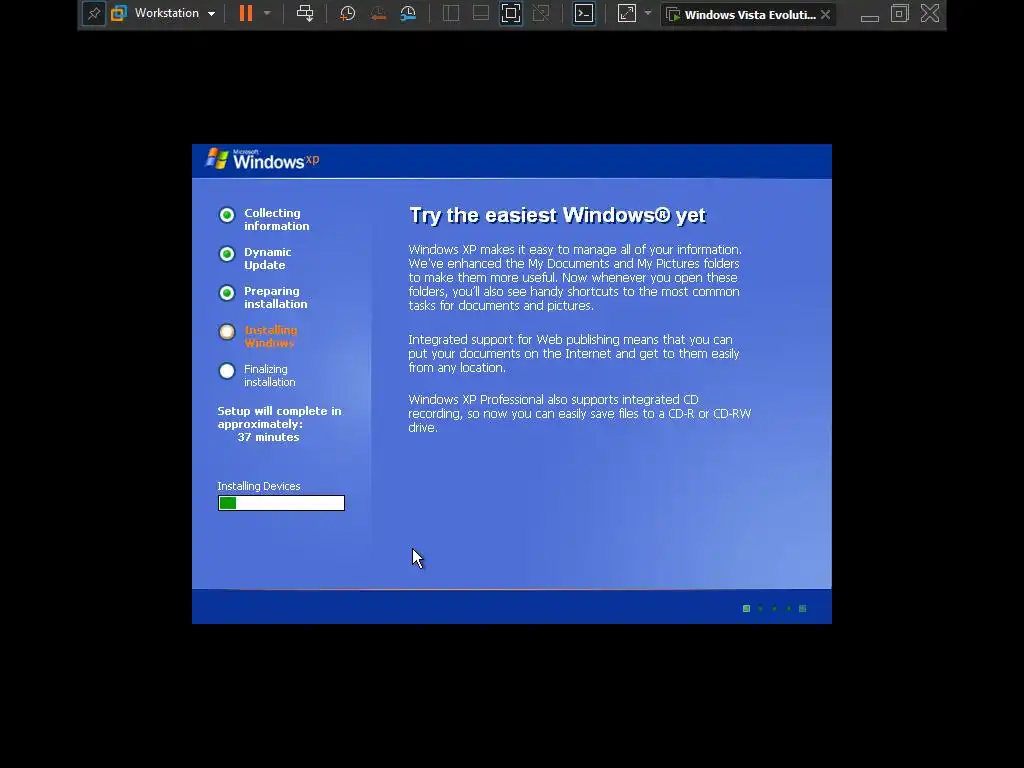Take a snapshot of the VM
Screen dimensions: 1024x768
point(347,14)
